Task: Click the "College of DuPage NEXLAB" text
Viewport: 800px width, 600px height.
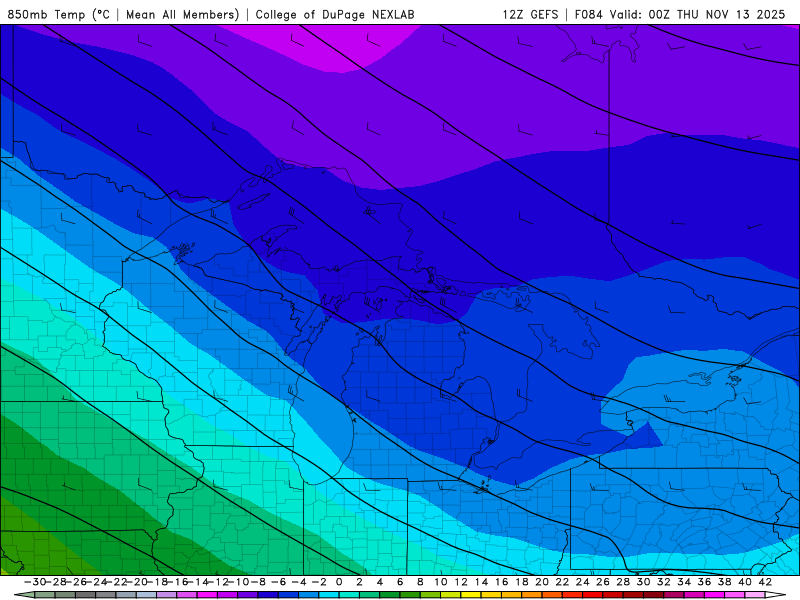Action: [x=335, y=14]
